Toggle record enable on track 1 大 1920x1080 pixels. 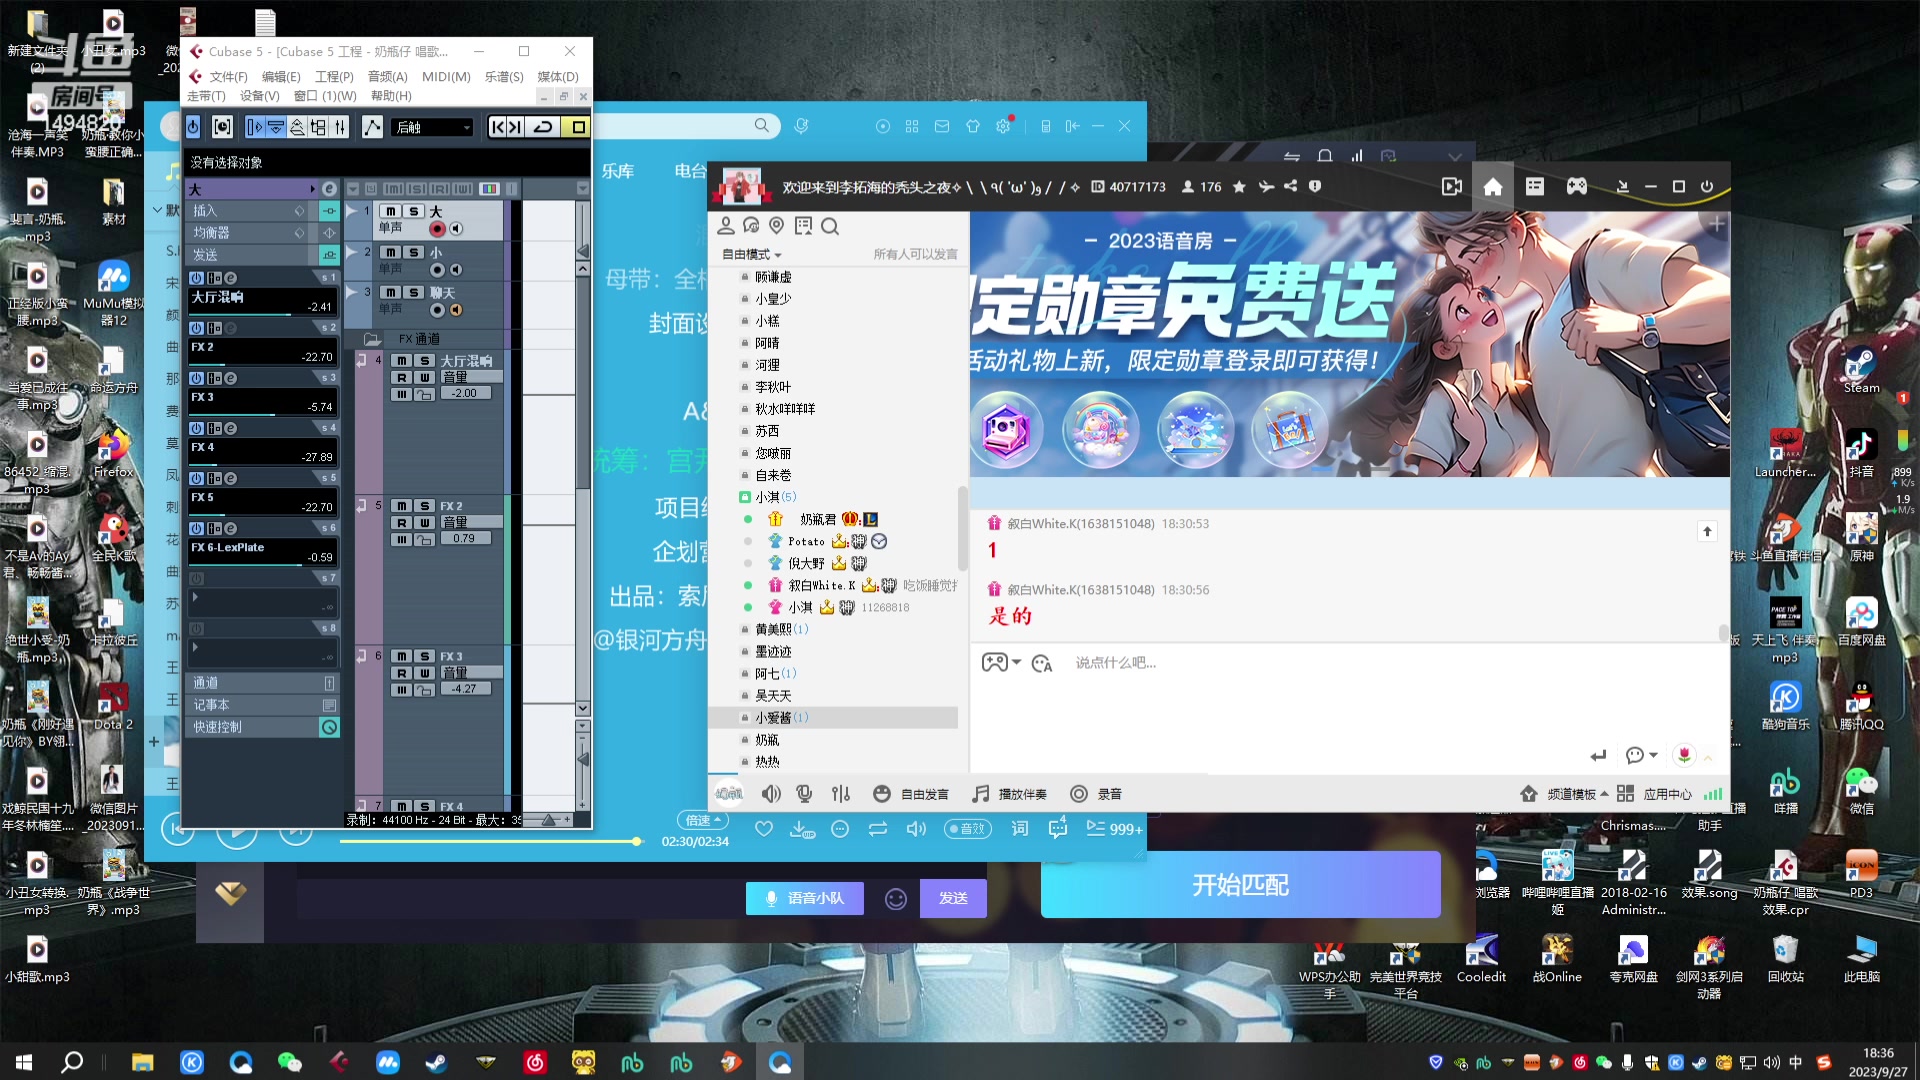[x=437, y=229]
